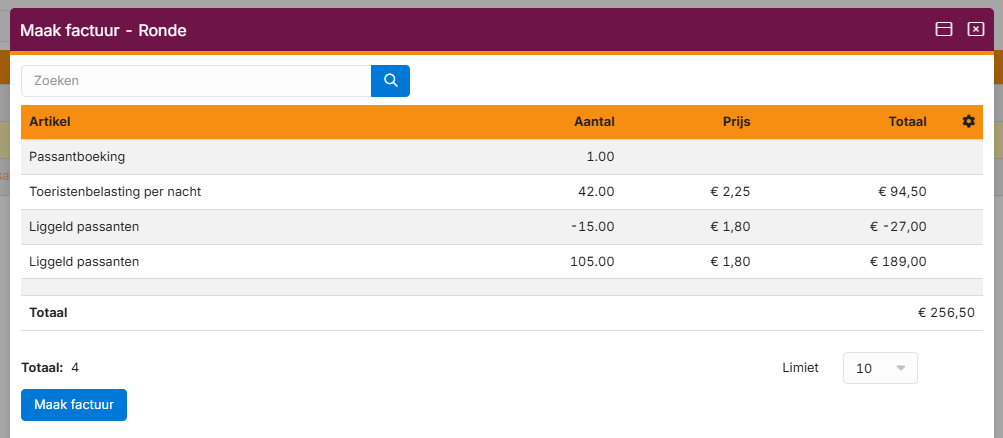Sort by Artikel column header

(50, 122)
